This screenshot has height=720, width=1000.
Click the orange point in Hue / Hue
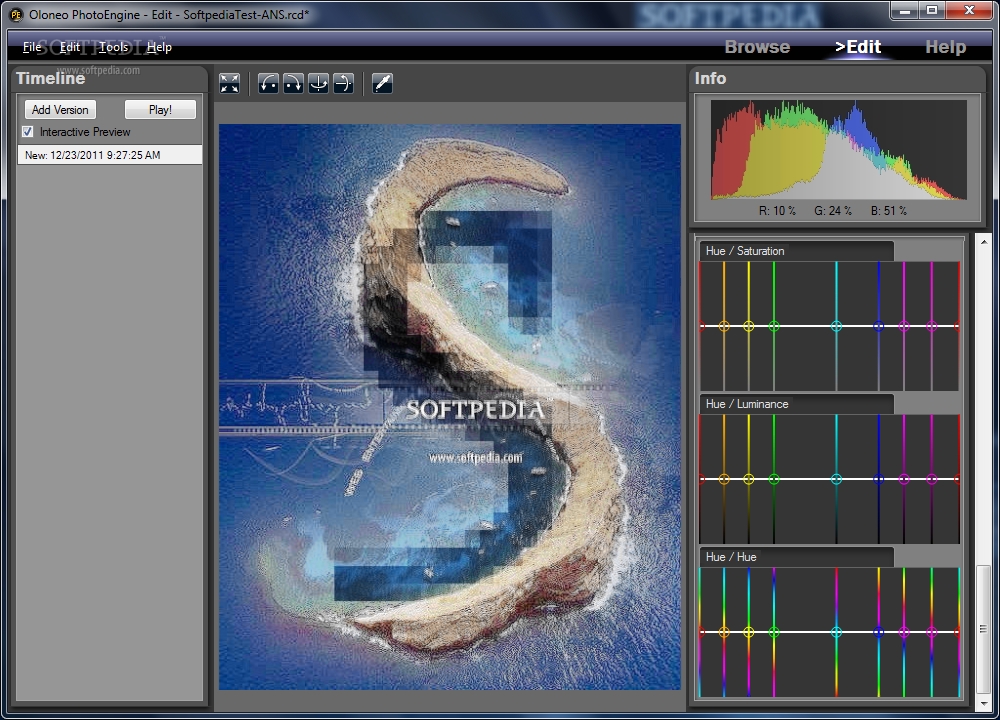click(x=724, y=632)
